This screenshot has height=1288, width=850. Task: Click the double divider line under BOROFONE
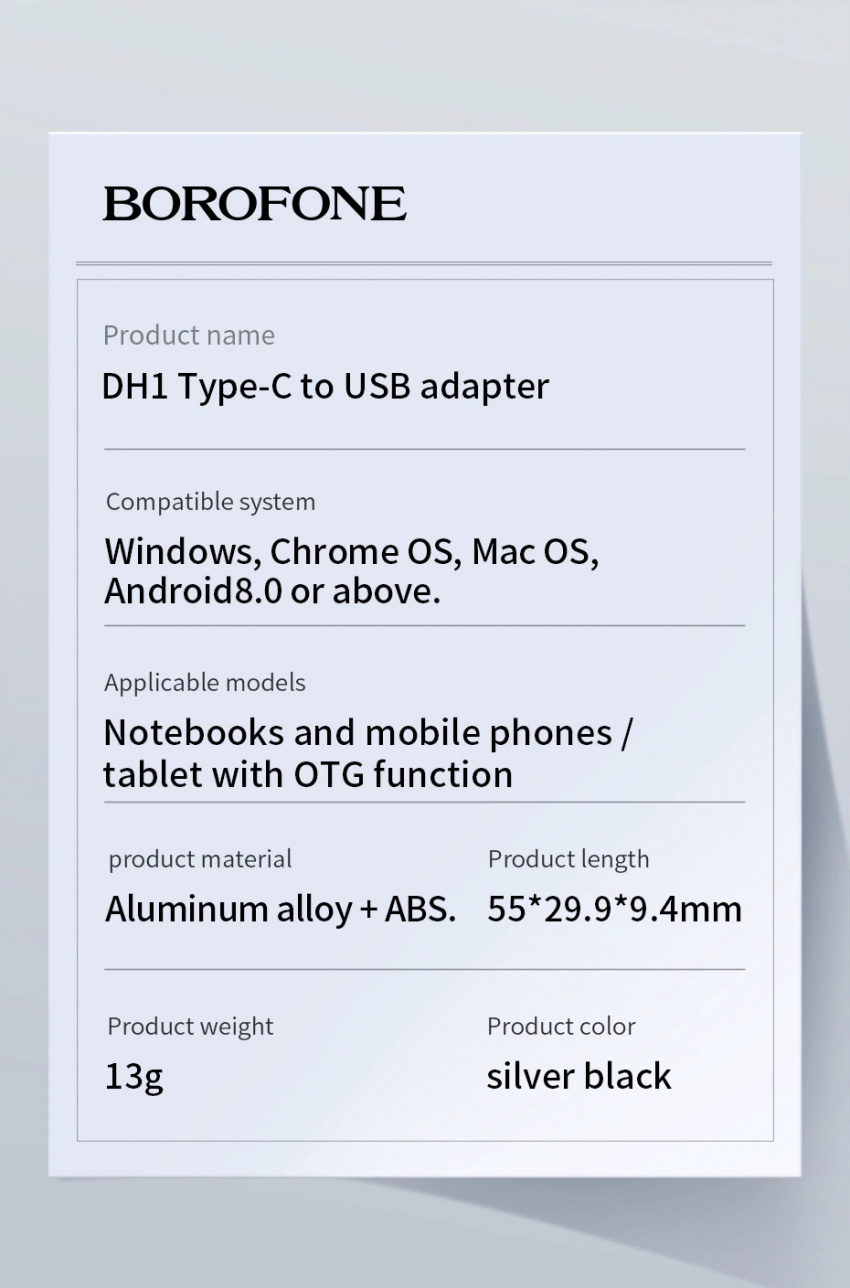(x=424, y=264)
